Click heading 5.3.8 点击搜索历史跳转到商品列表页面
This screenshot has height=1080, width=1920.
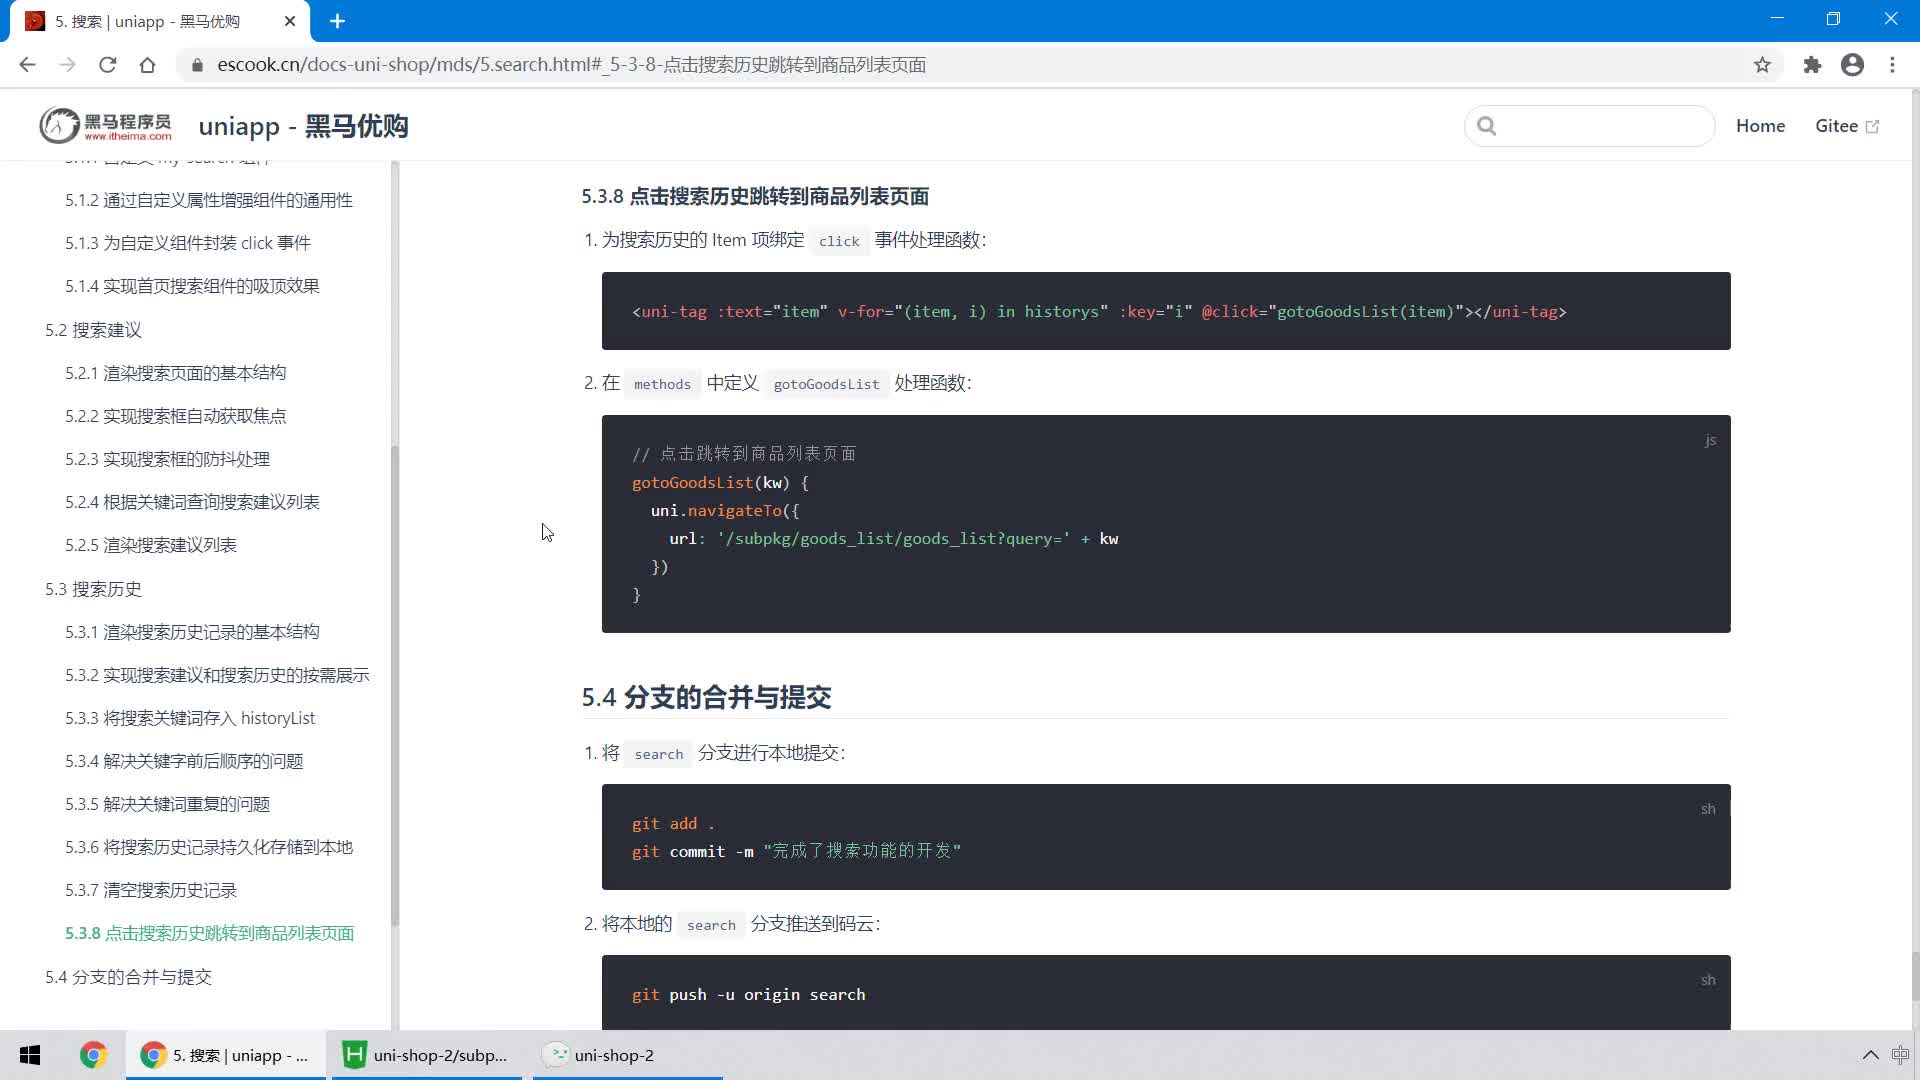(x=755, y=196)
